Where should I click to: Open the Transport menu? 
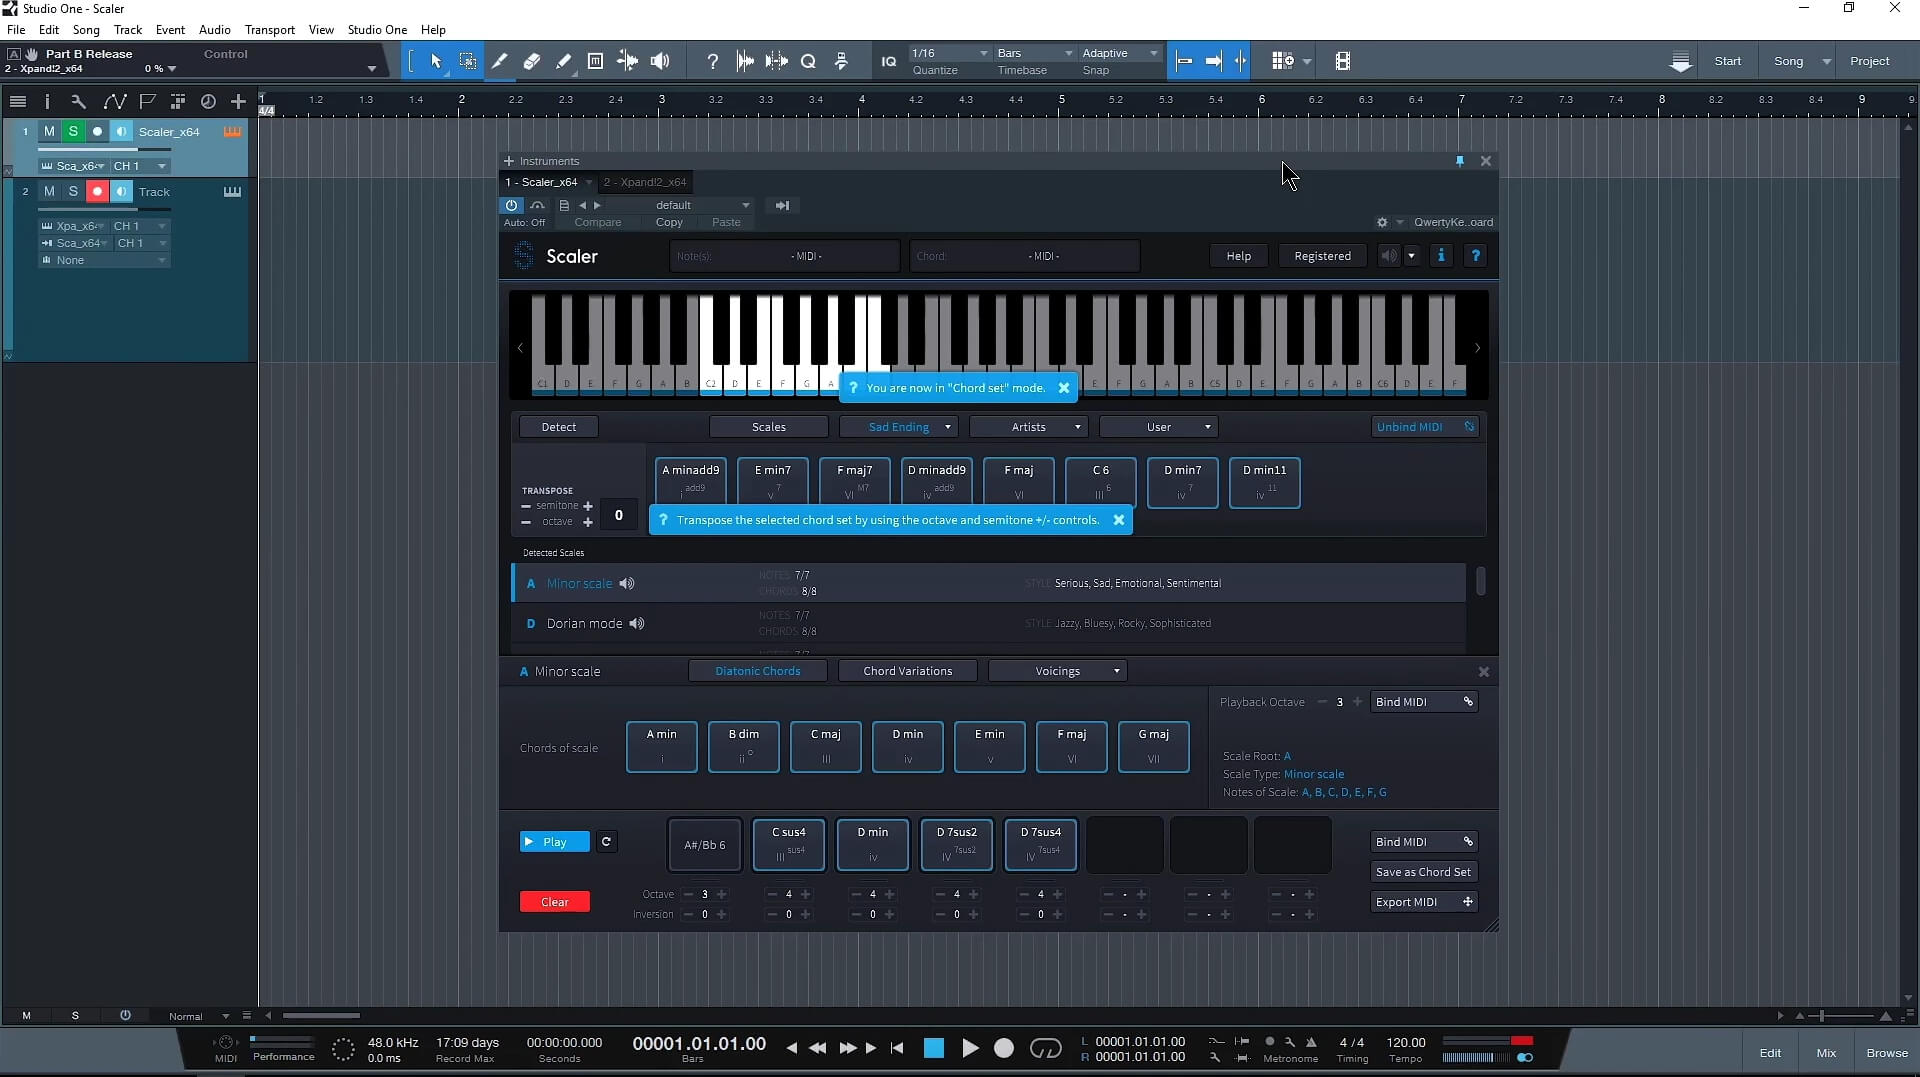270,30
